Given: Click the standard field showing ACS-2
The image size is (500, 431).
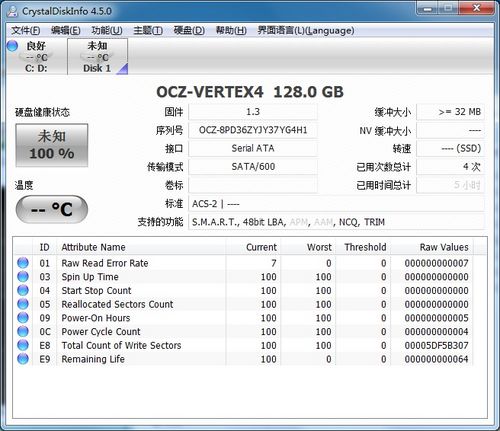Looking at the screenshot, I should point(337,204).
